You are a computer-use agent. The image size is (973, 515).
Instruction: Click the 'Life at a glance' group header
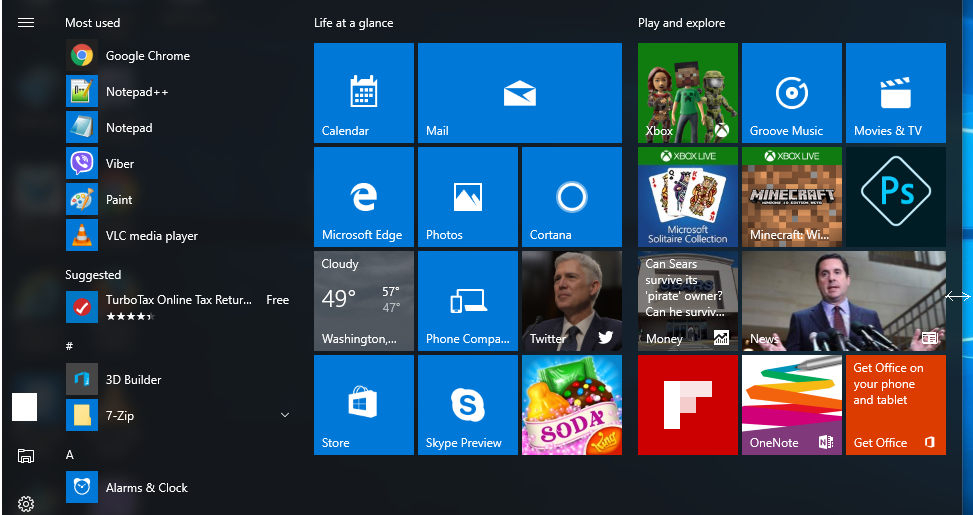[354, 23]
